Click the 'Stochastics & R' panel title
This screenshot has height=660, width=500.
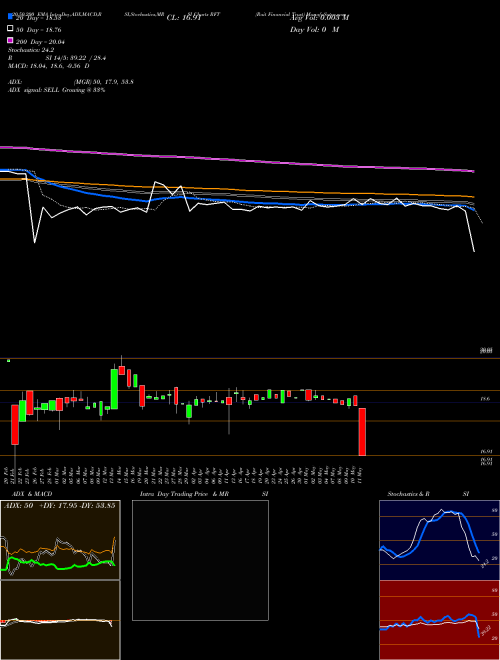(x=408, y=494)
